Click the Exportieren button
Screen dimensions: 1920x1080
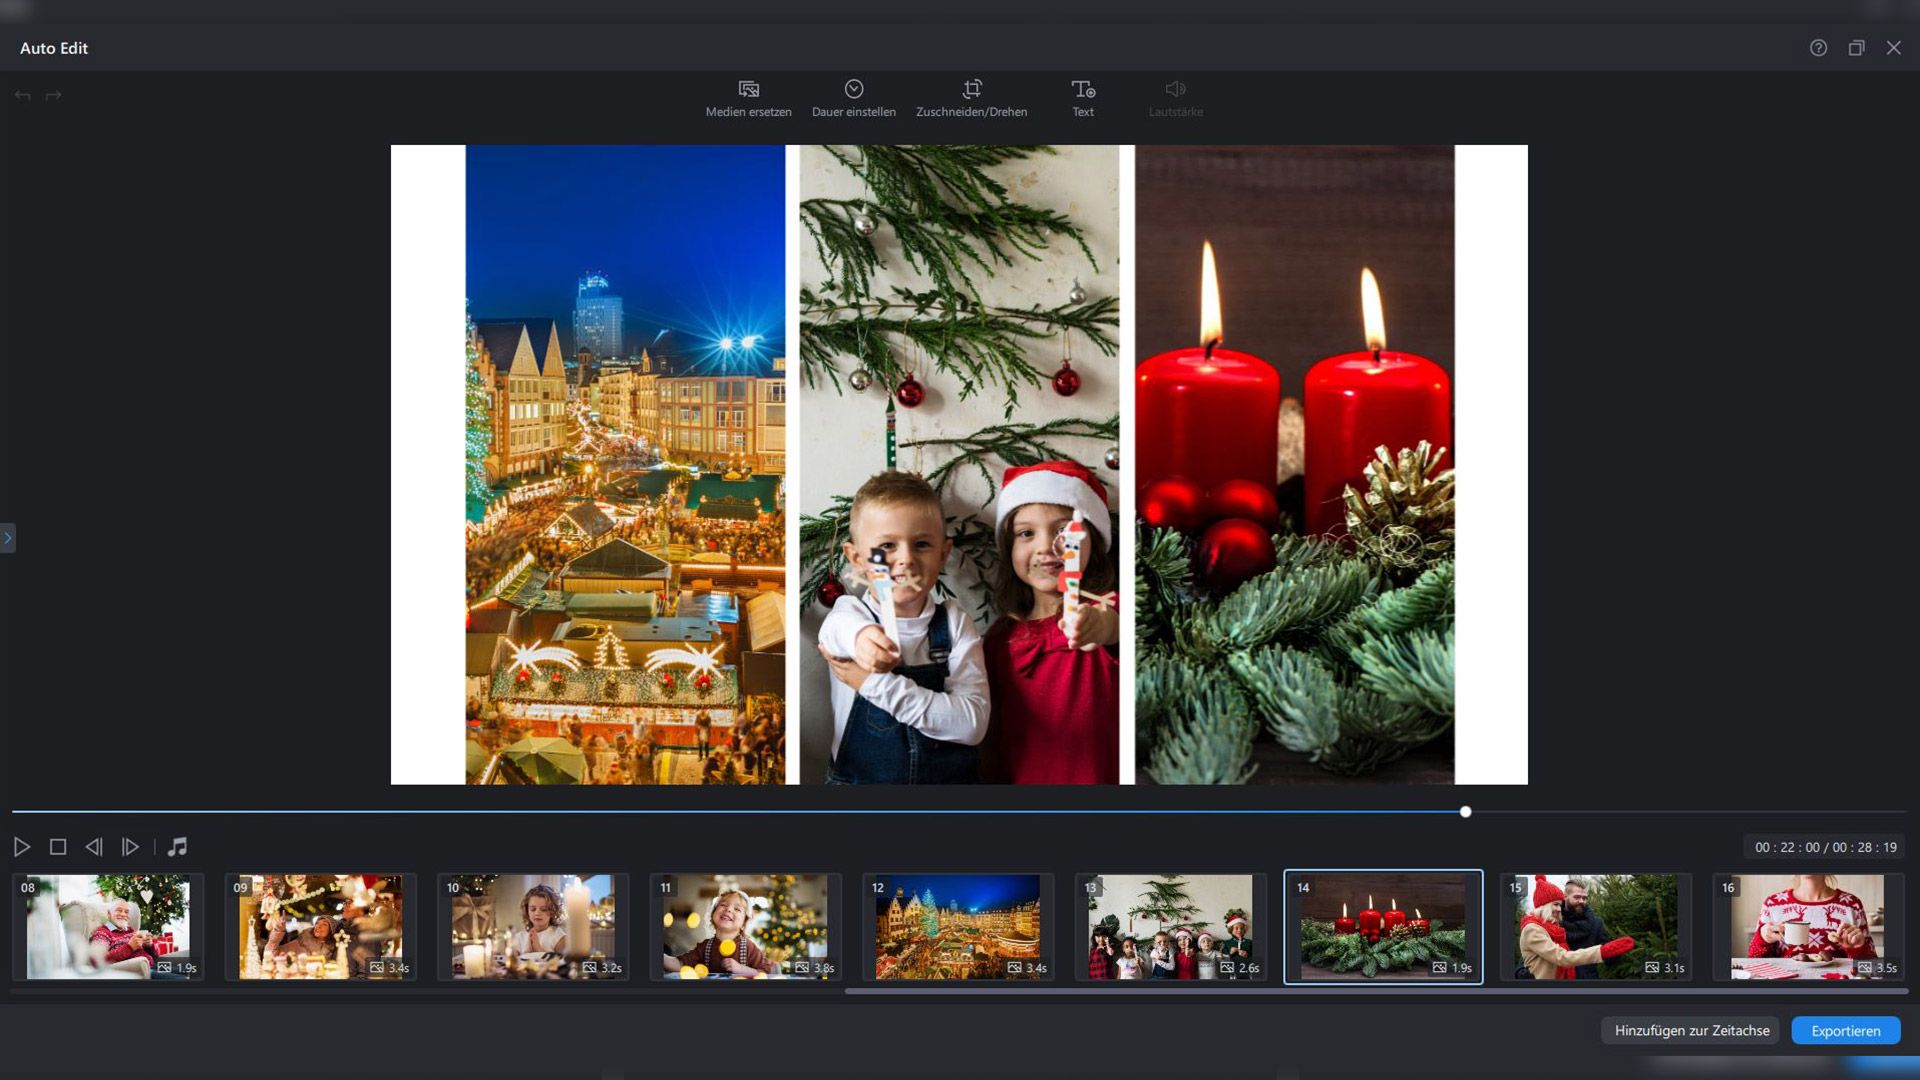(x=1845, y=1030)
